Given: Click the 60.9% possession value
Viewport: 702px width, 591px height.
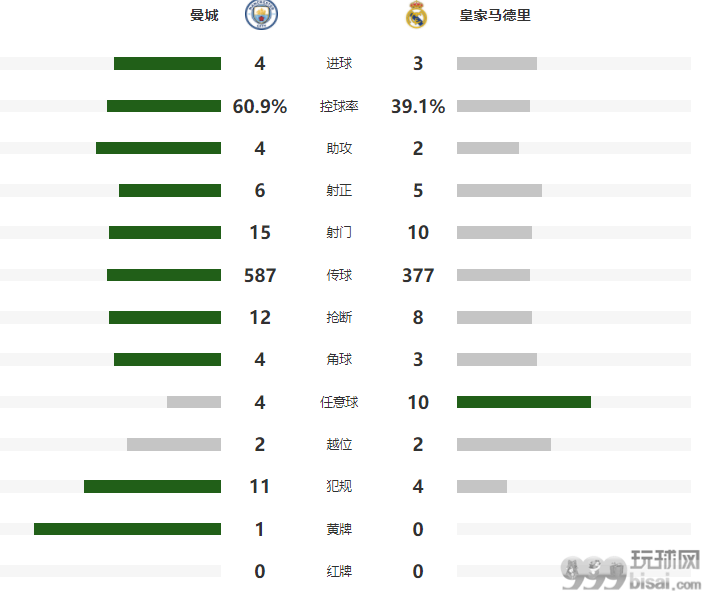Looking at the screenshot, I should click(x=260, y=106).
